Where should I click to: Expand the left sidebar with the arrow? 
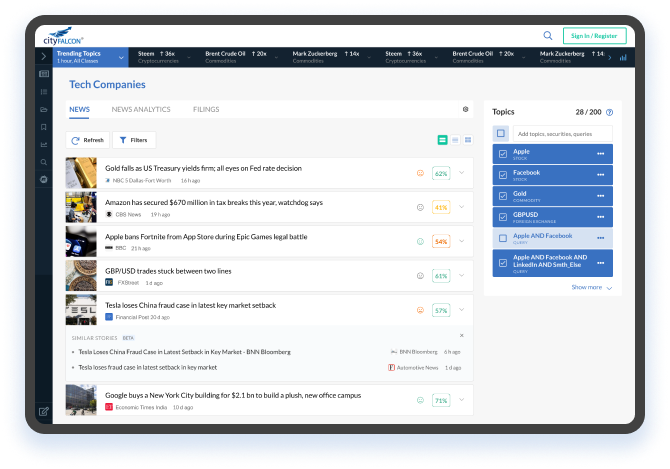pos(44,56)
